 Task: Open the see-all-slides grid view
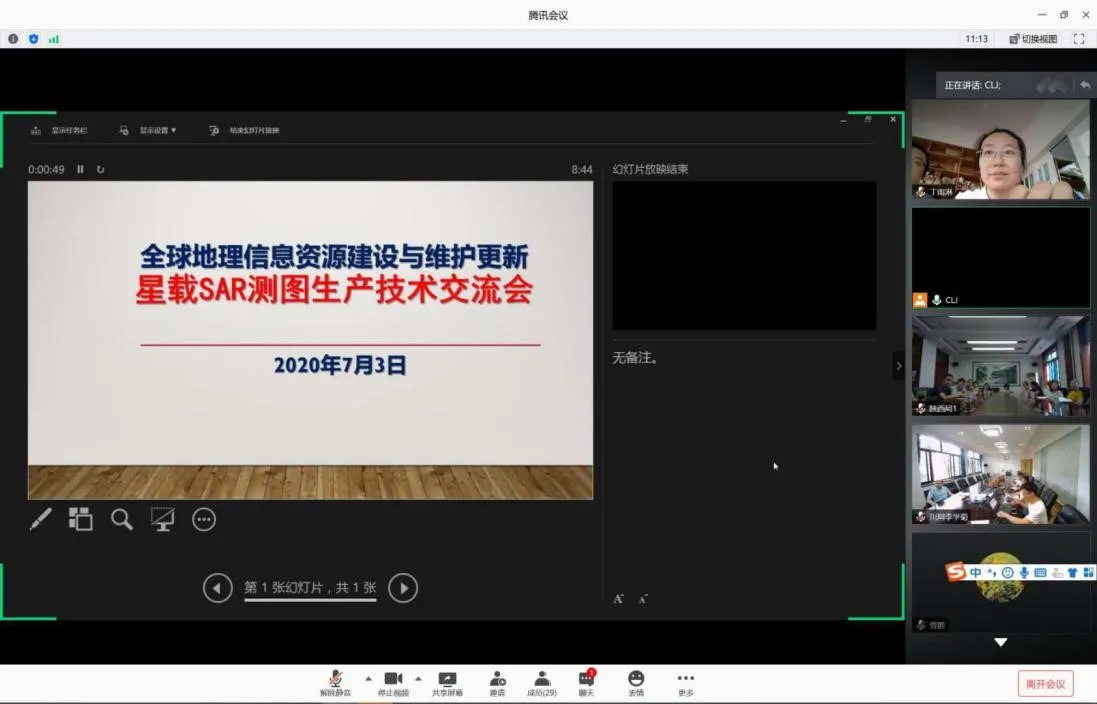80,519
